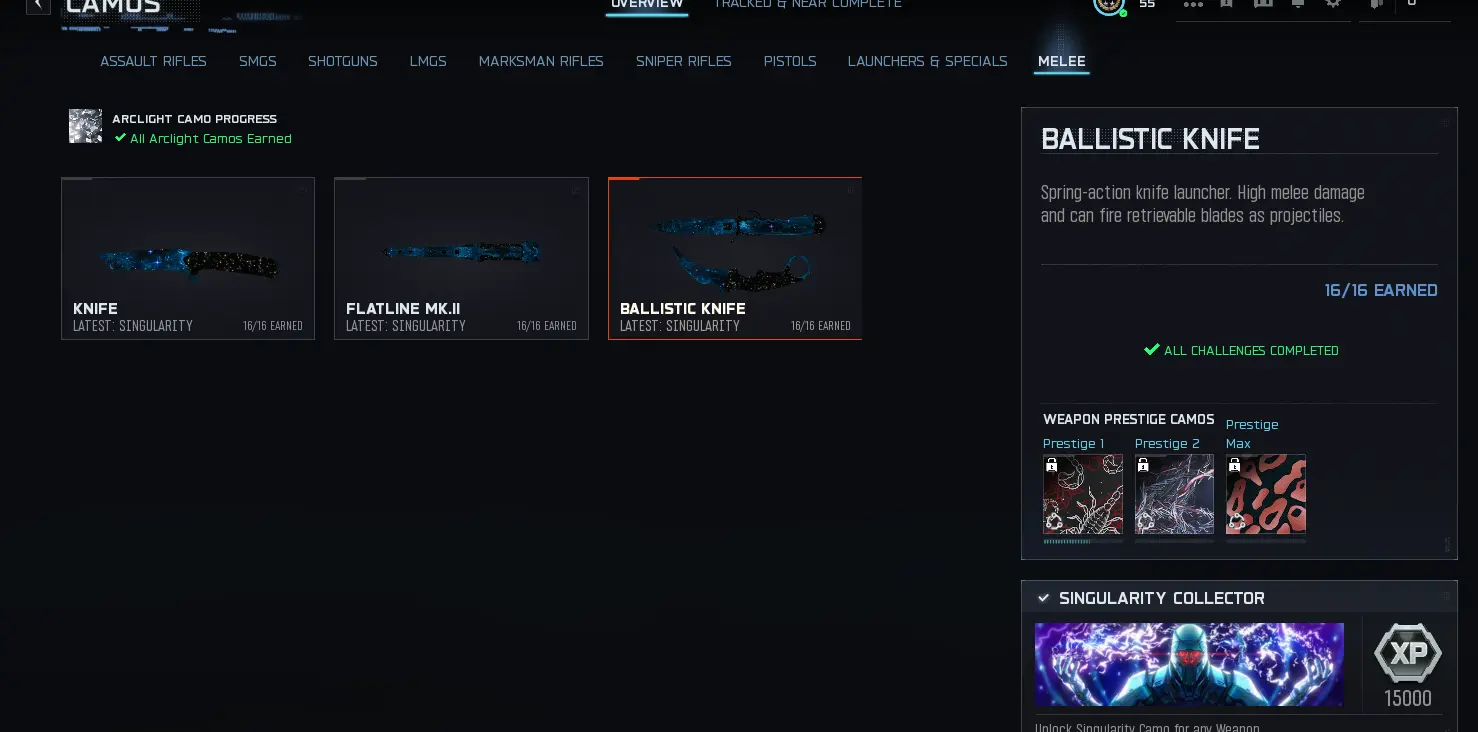Open the Sniper Rifles category tab
Screen dimensions: 1478x732
[x=684, y=61]
